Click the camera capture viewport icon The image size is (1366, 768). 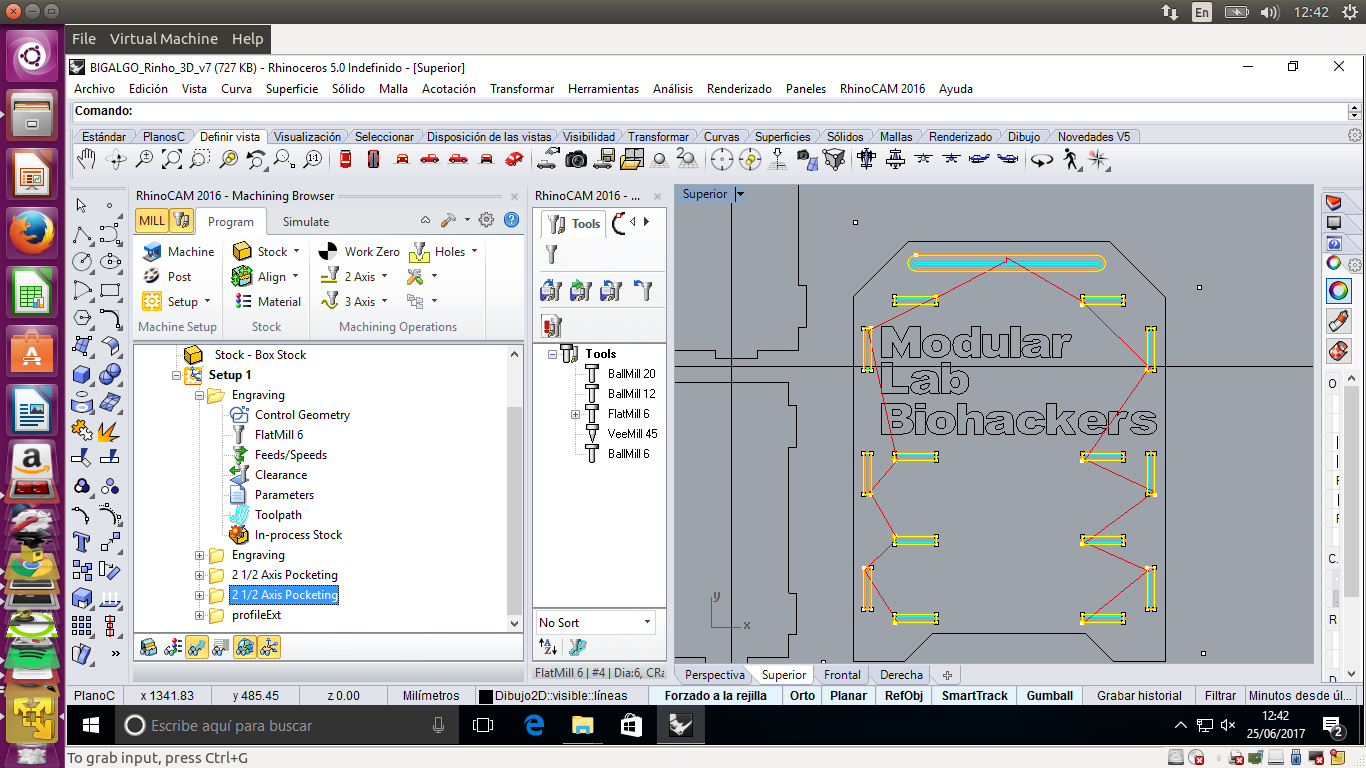(x=576, y=159)
